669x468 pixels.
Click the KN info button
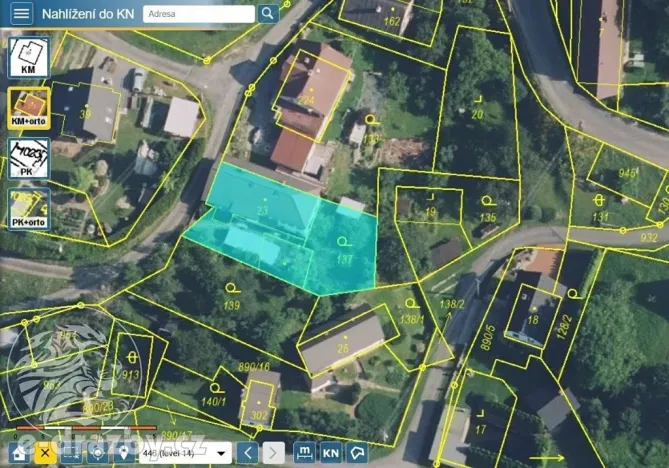tap(330, 453)
